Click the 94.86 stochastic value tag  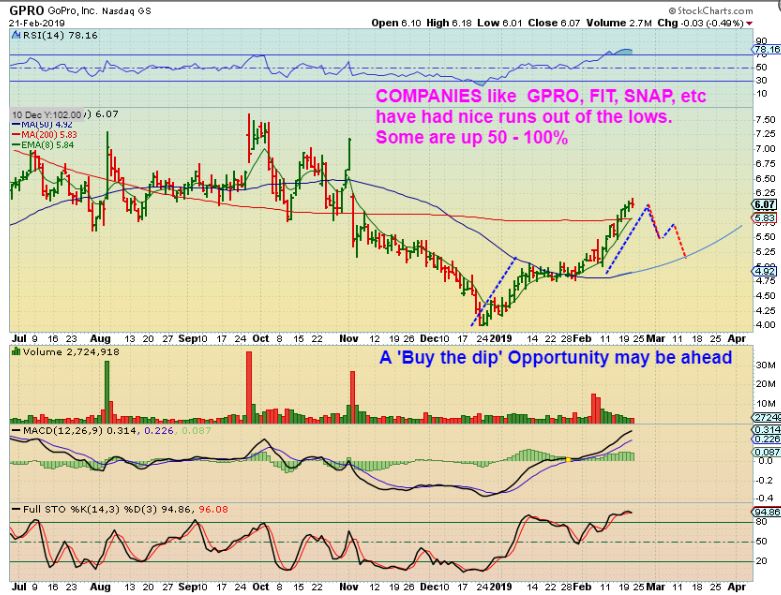766,512
